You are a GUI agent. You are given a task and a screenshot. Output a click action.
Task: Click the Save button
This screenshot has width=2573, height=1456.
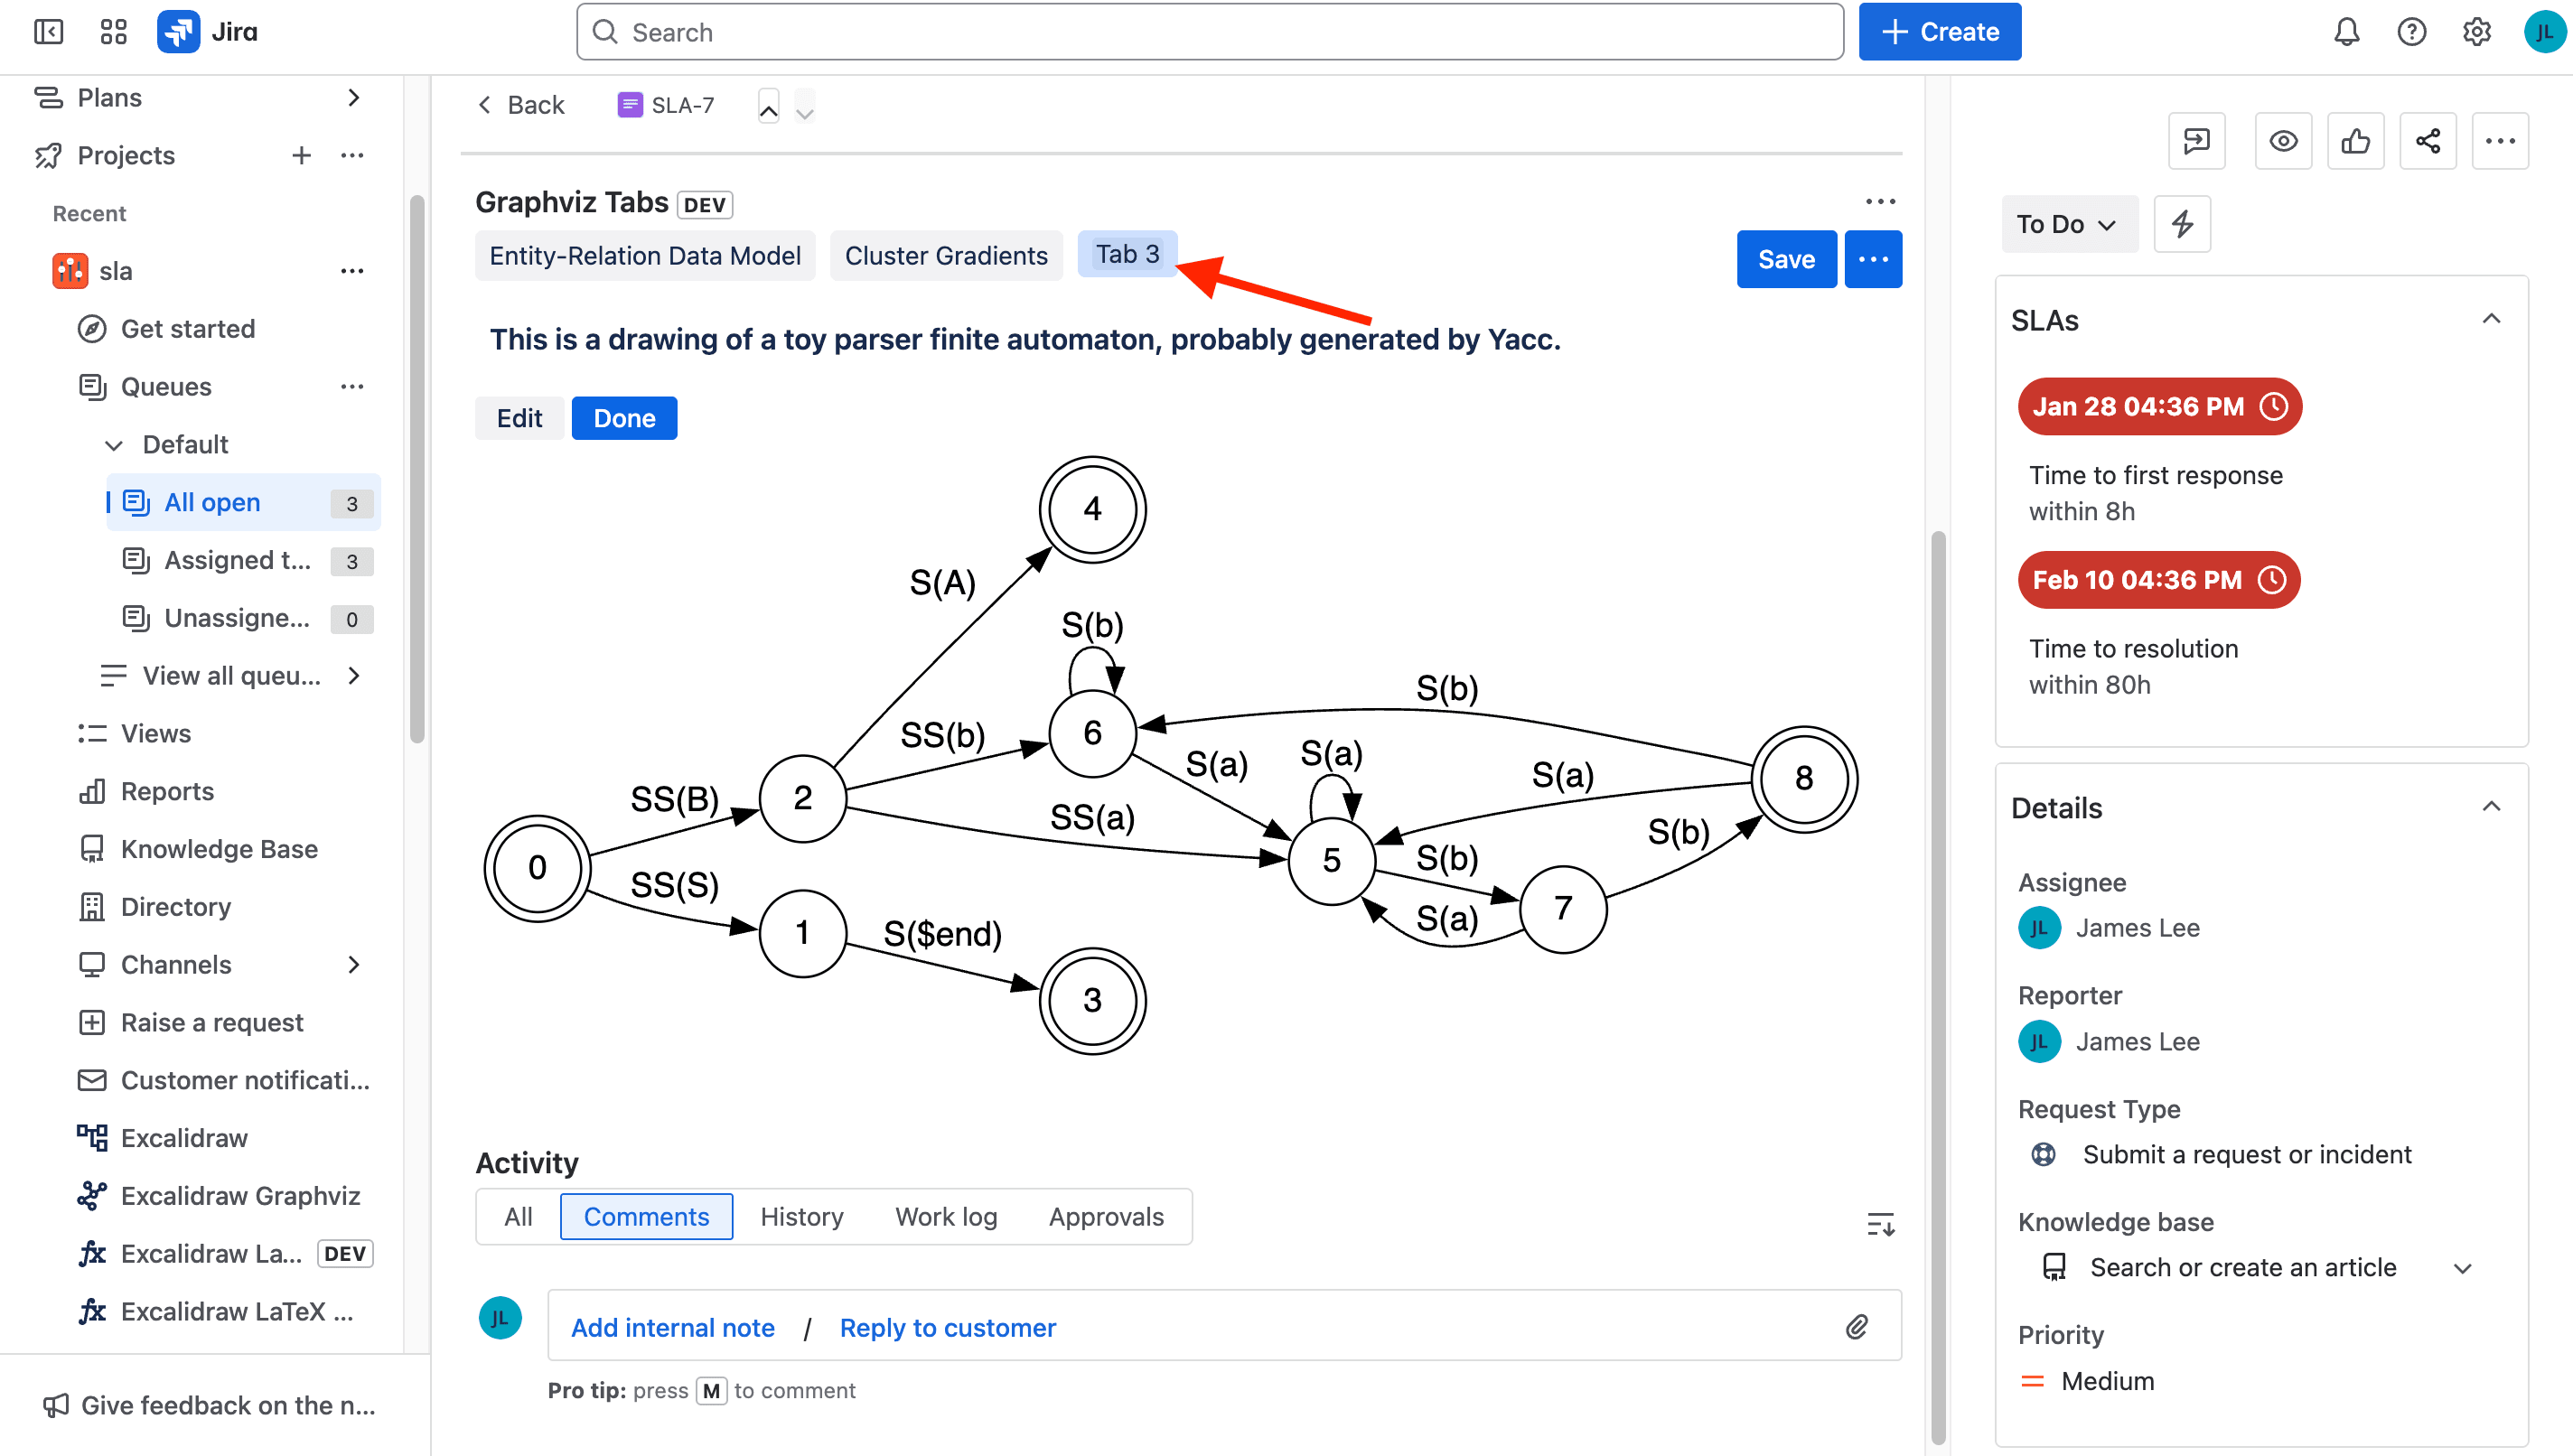[1786, 259]
